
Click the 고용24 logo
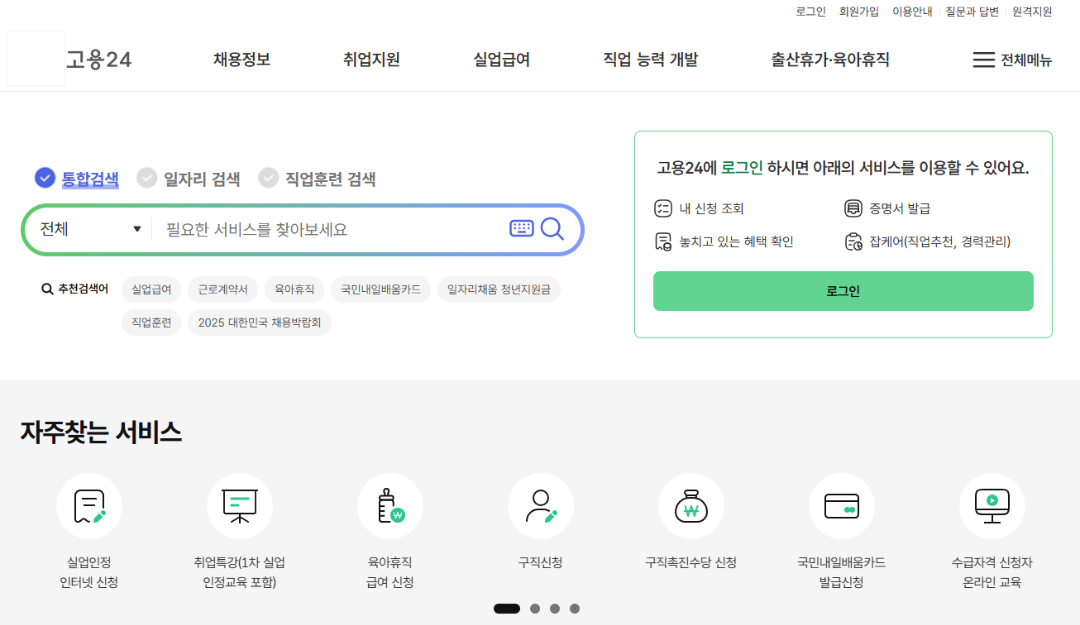[98, 60]
